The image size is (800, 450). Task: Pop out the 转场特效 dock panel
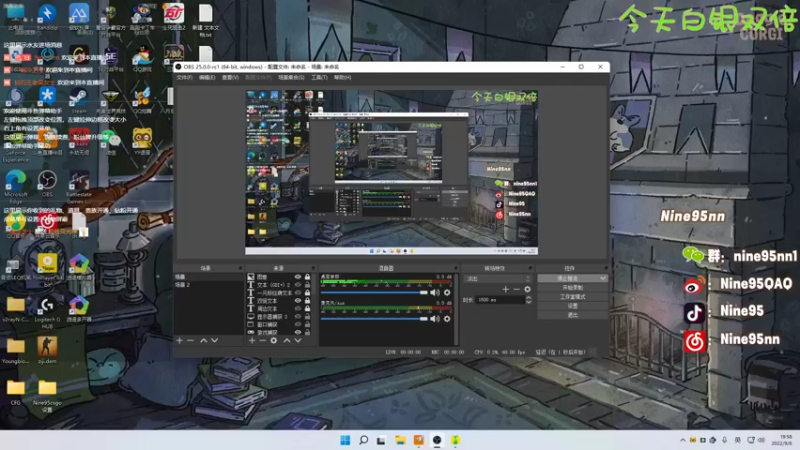530,268
